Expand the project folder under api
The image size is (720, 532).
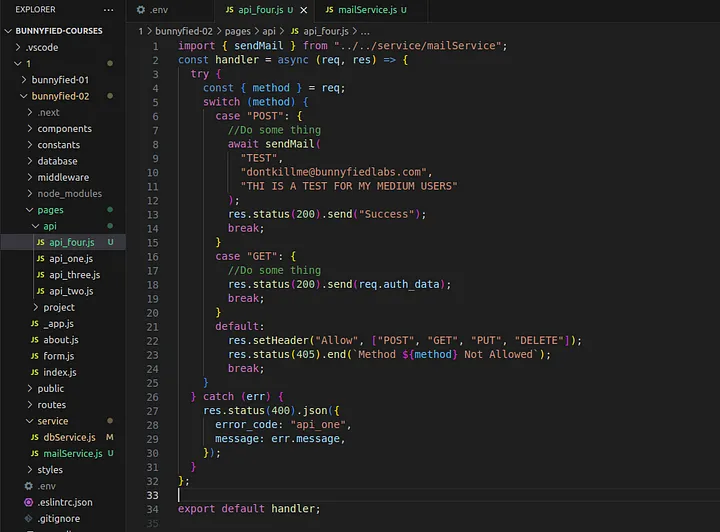[35, 307]
